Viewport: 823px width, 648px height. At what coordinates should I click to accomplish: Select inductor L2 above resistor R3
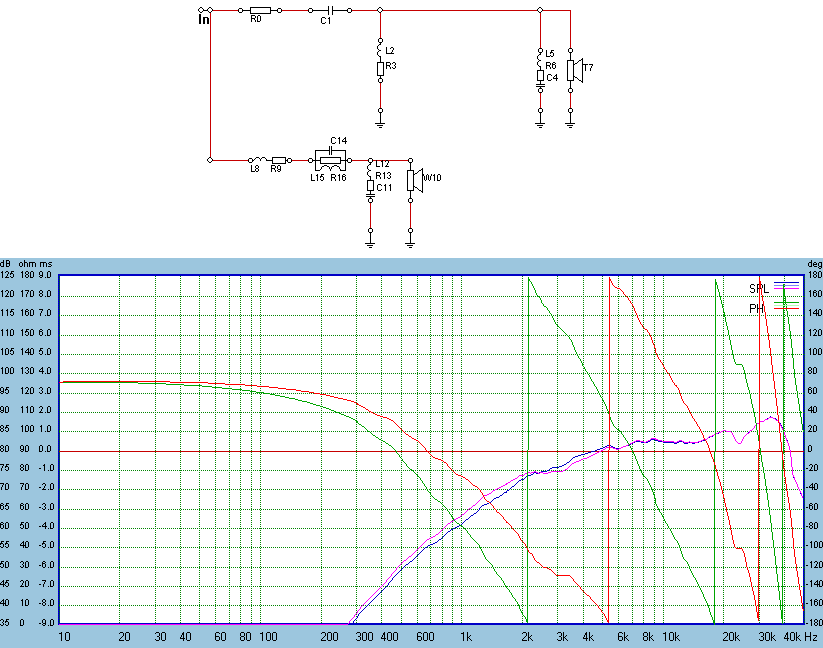[380, 47]
